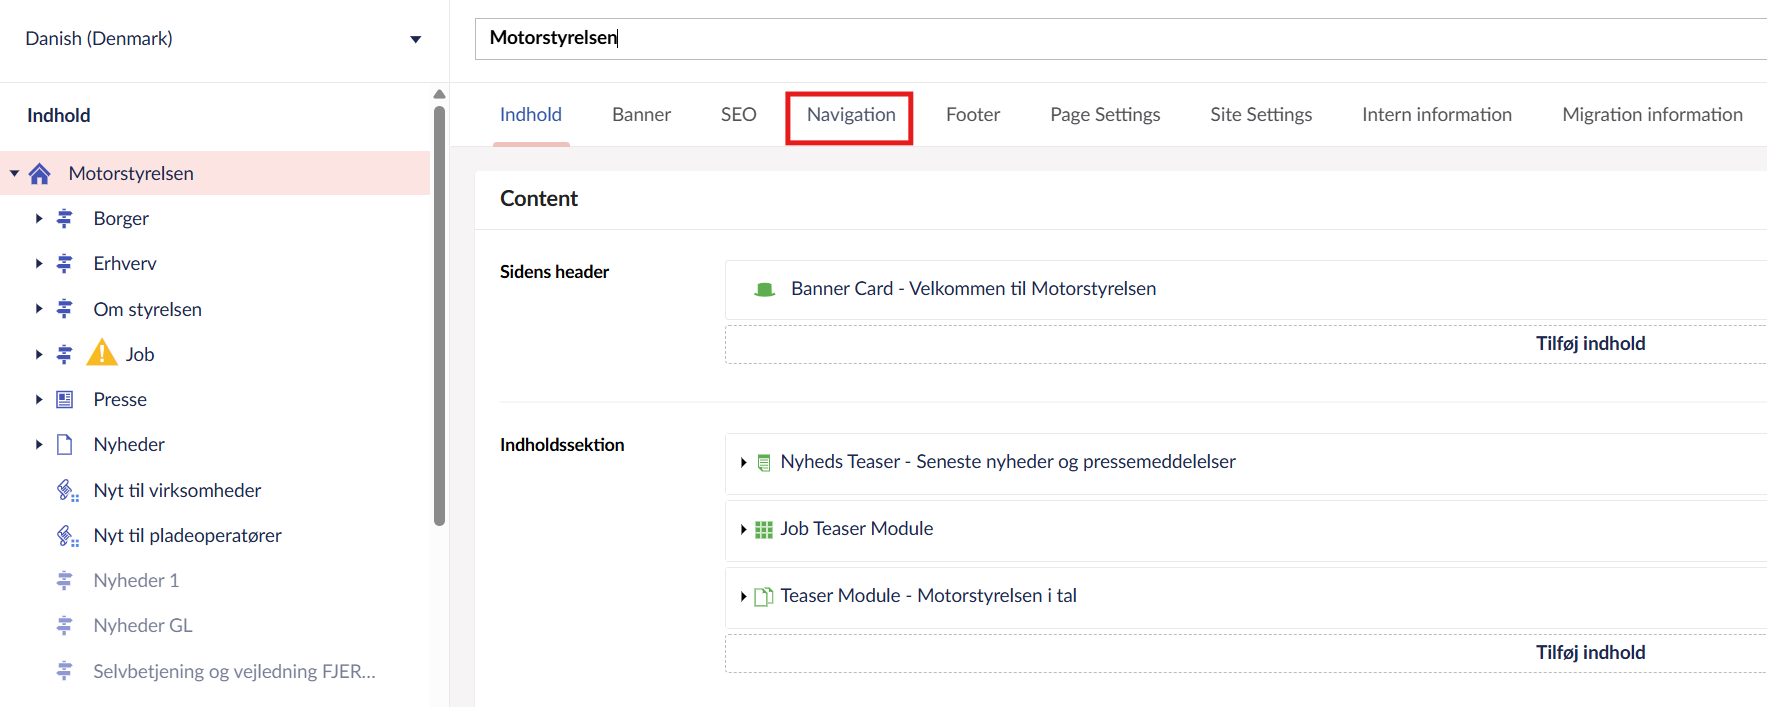Click the green Banner Card icon
Viewport: 1767px width, 707px height.
point(765,289)
